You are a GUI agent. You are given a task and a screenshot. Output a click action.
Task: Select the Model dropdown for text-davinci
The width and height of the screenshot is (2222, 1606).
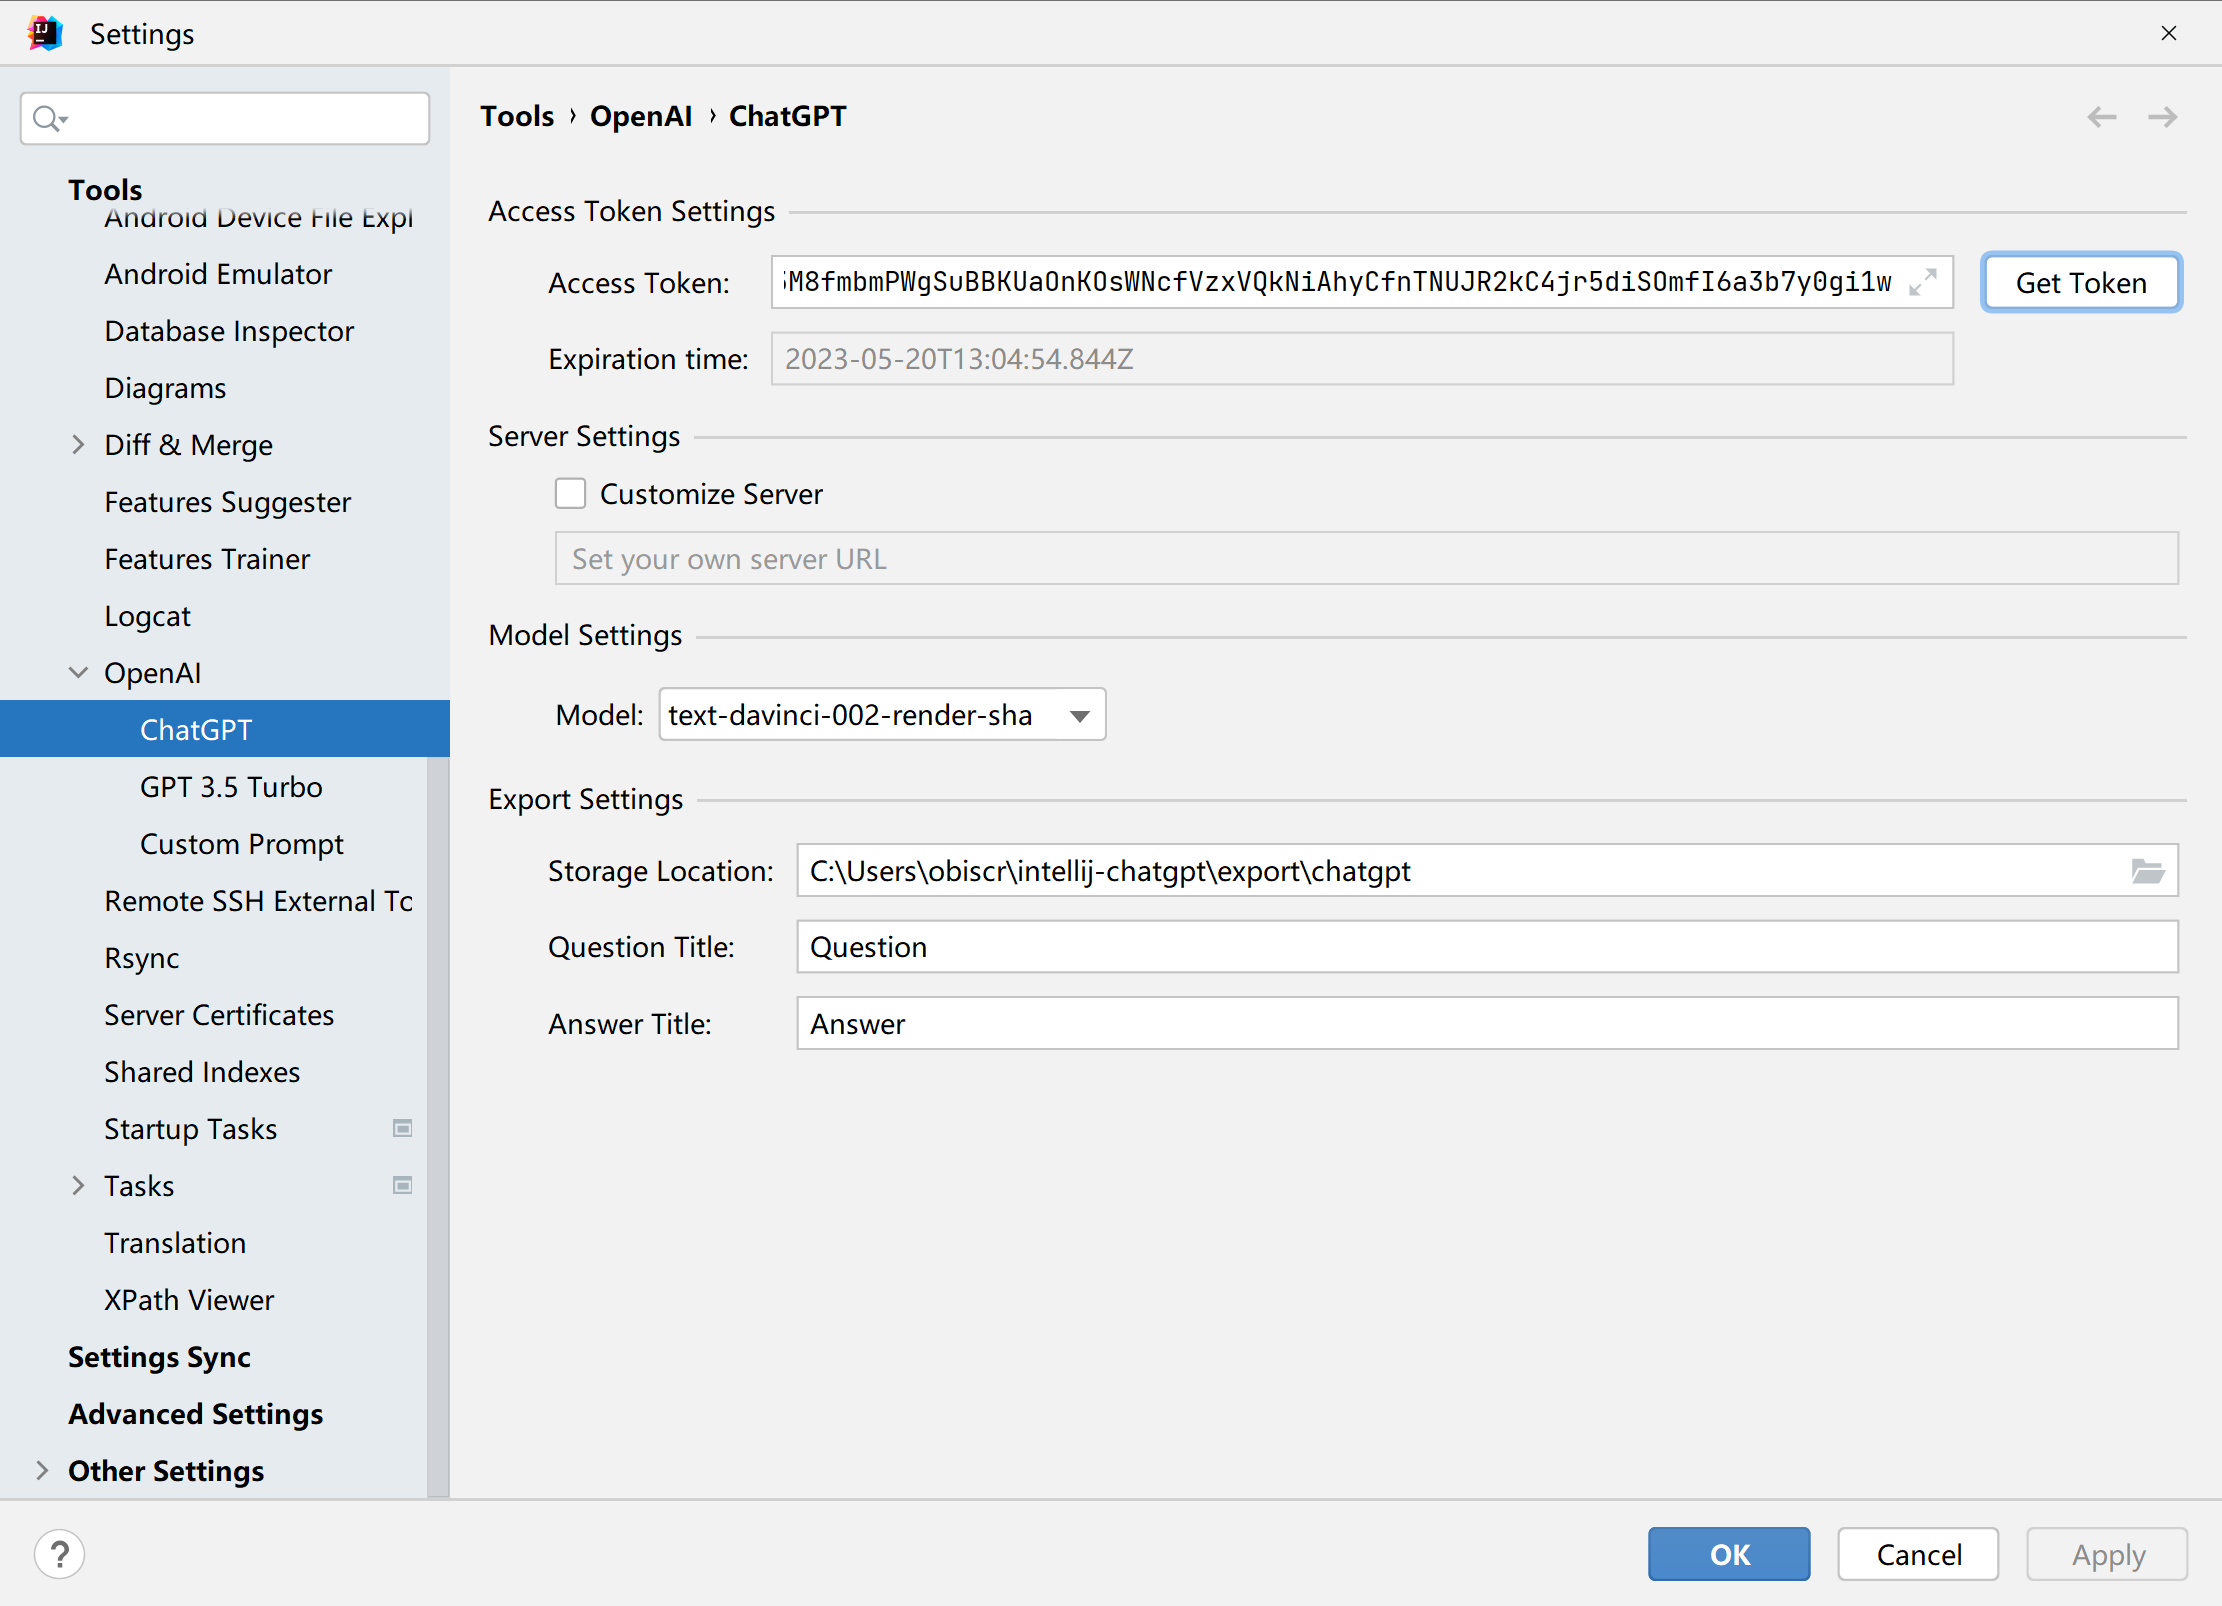[880, 714]
